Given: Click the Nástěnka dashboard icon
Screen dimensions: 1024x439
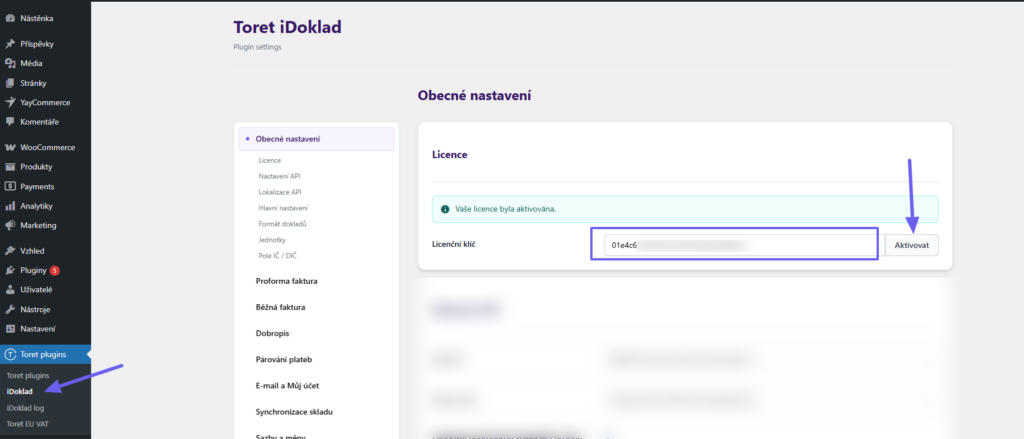Looking at the screenshot, I should [x=10, y=18].
